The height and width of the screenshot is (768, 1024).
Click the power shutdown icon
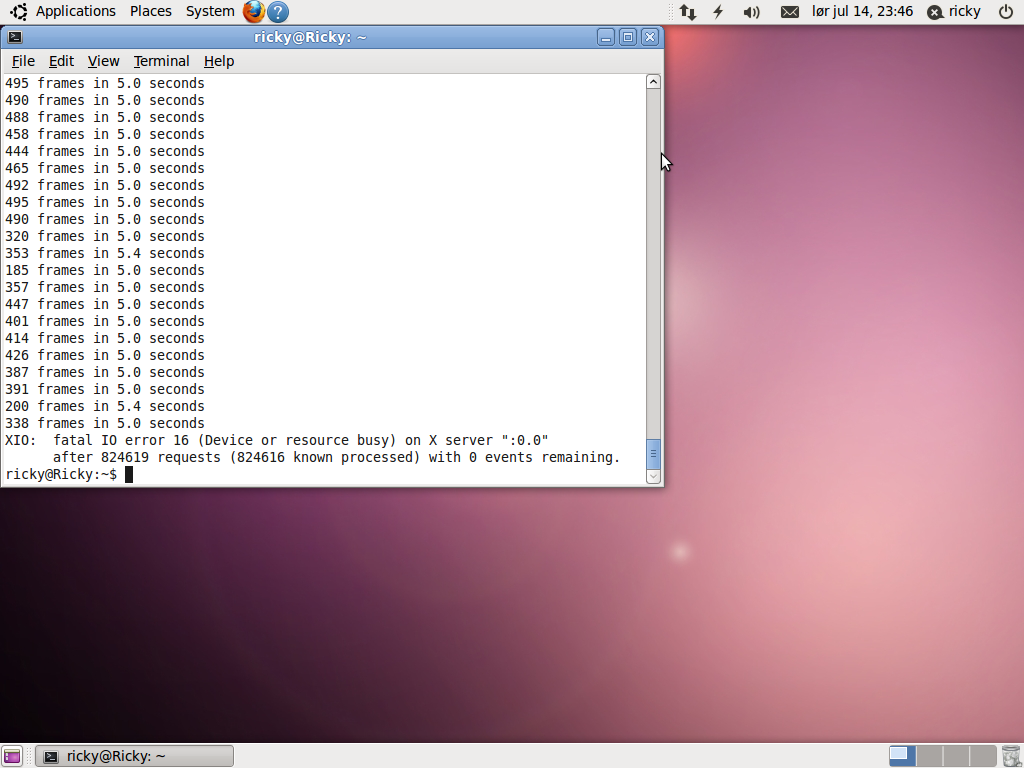click(x=1006, y=12)
